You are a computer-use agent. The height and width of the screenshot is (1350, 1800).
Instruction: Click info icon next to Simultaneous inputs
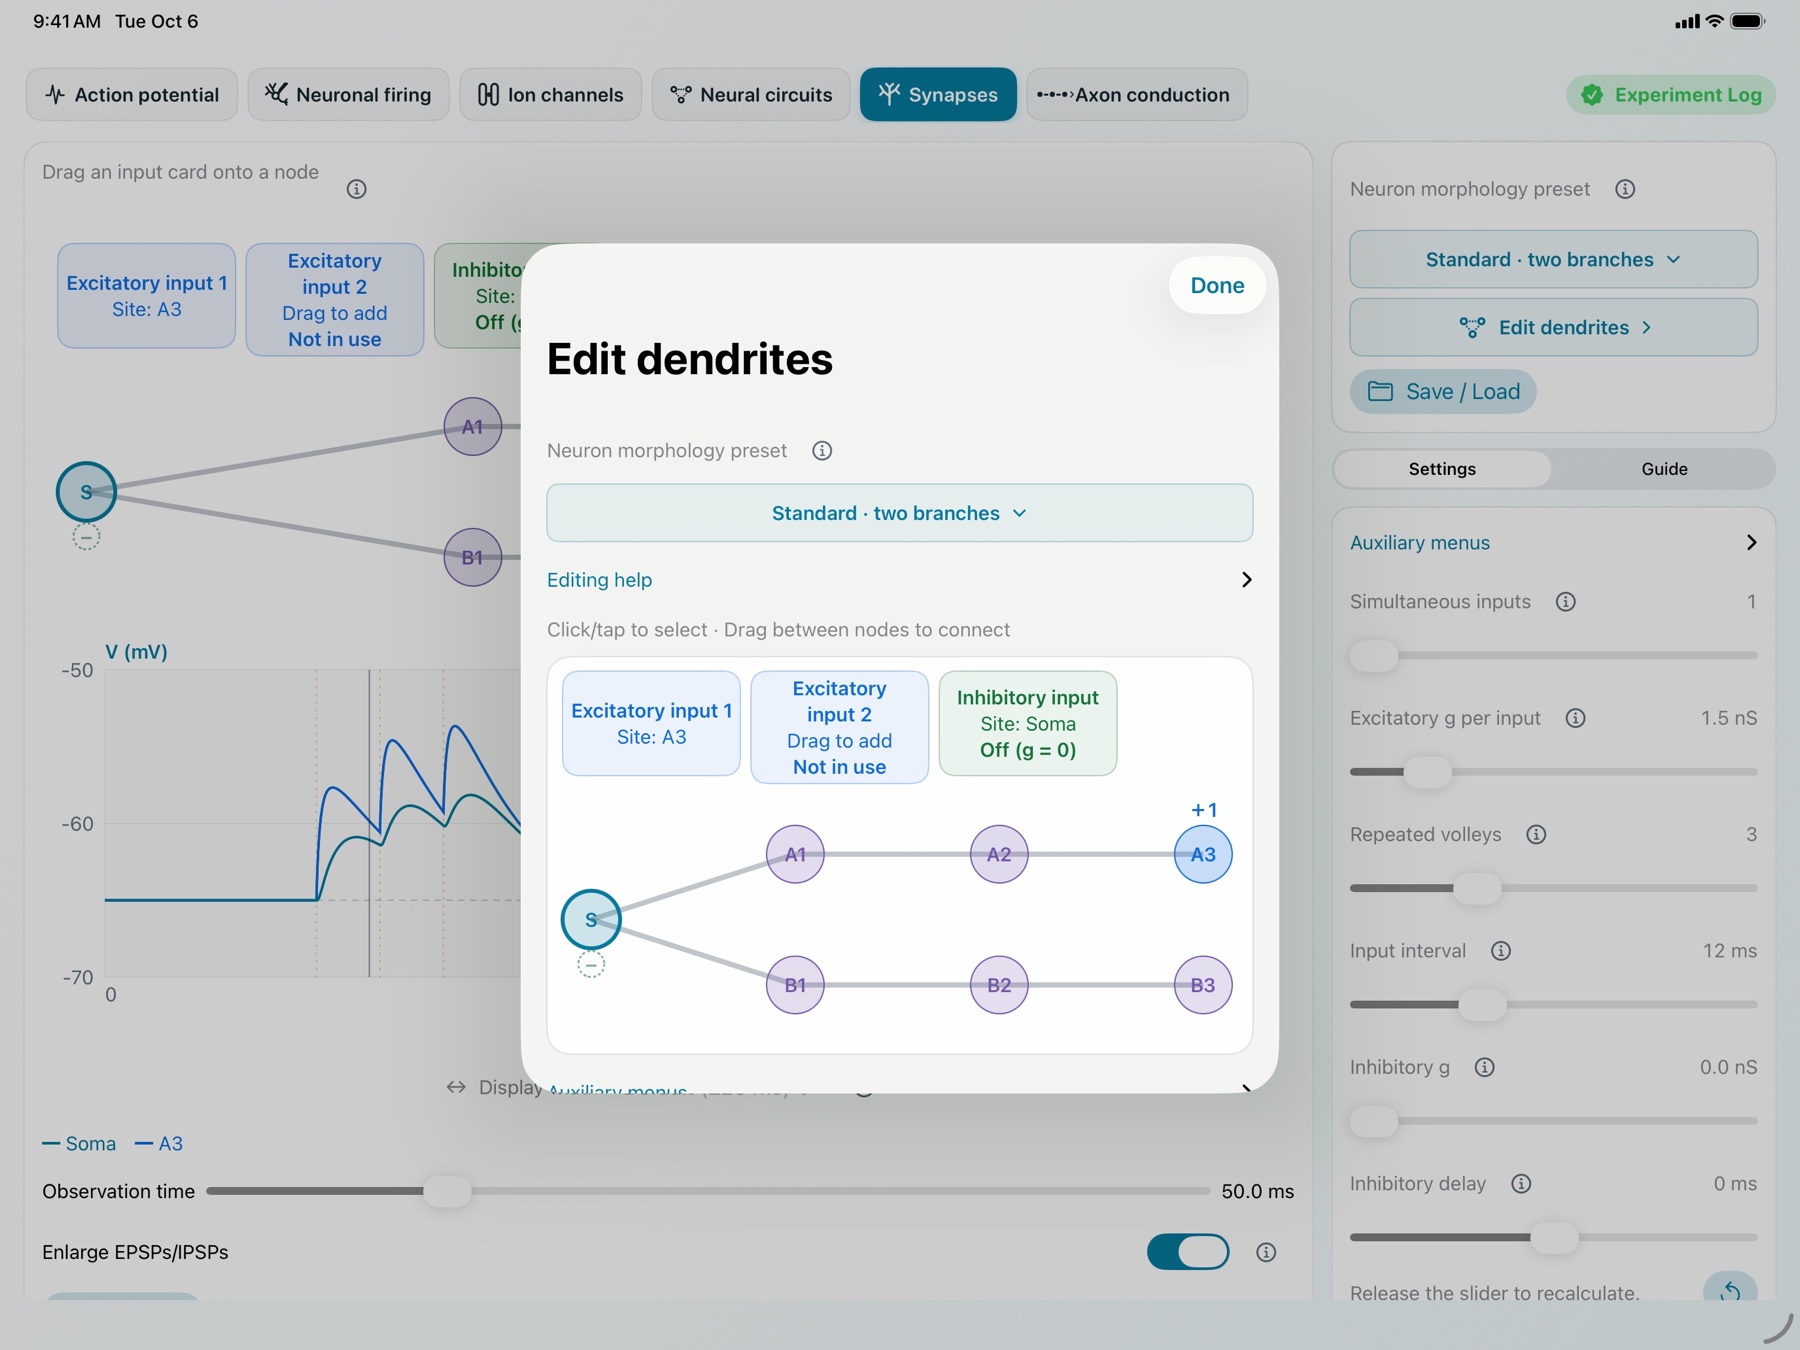click(x=1566, y=602)
